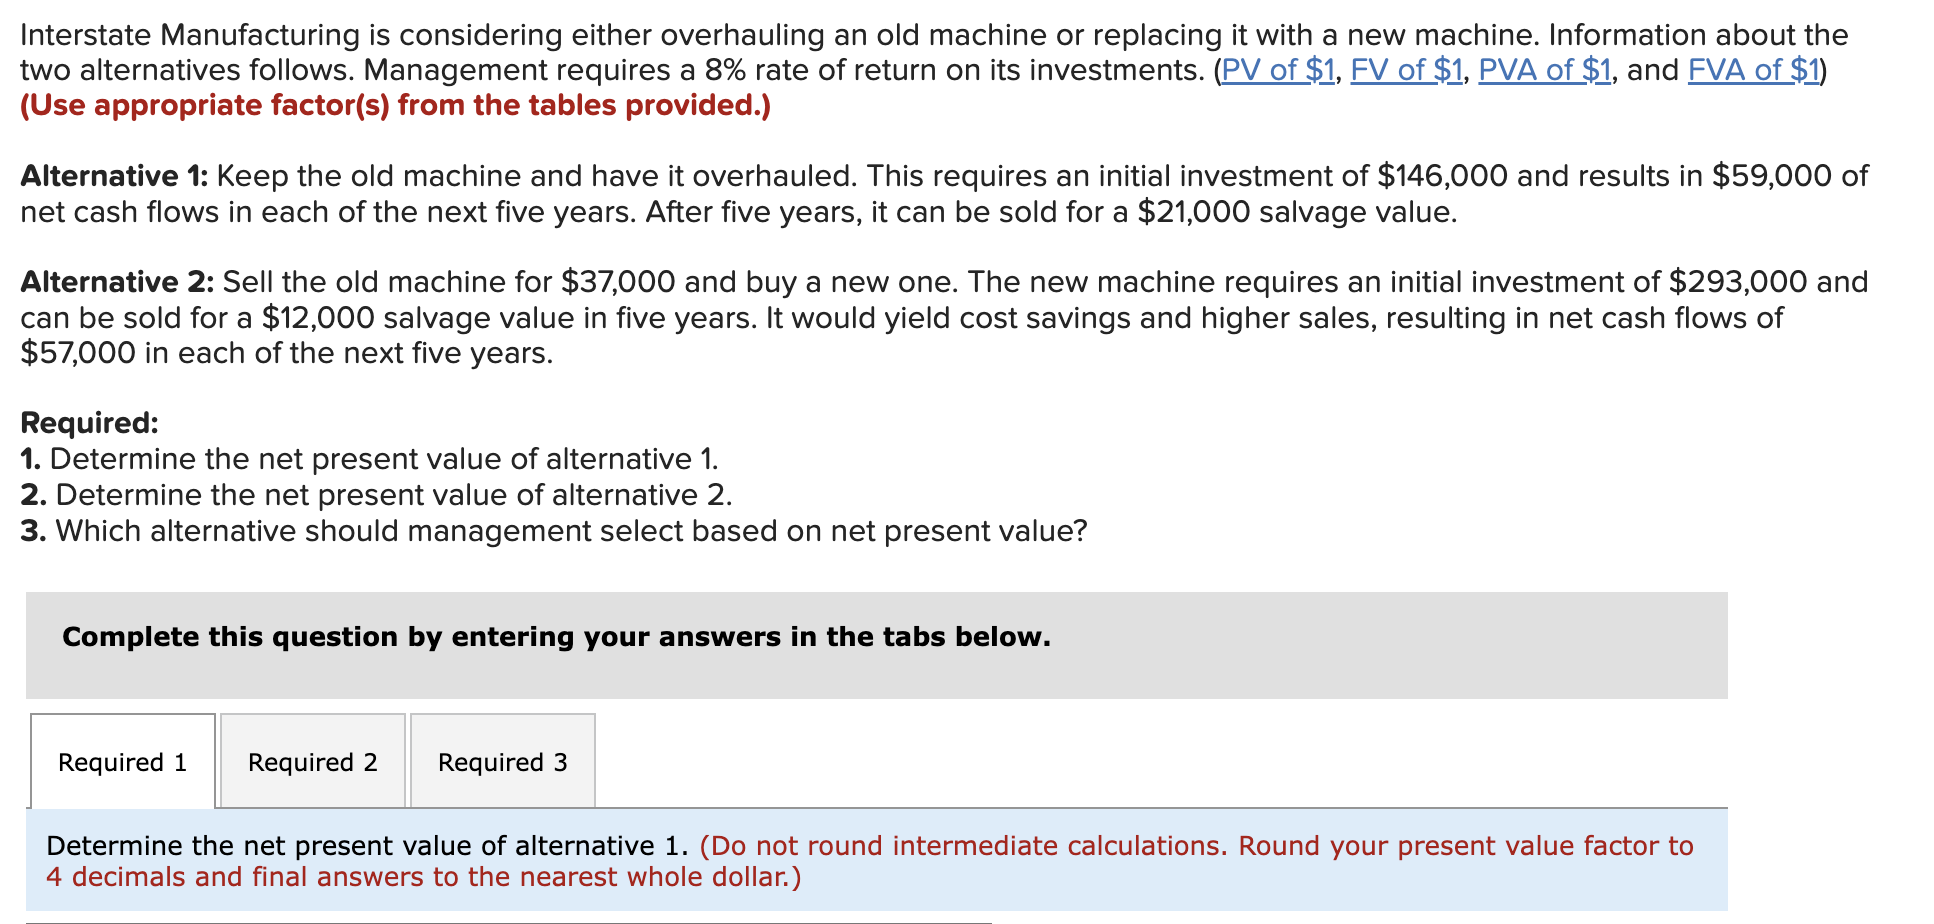
Task: Click requirement 1 in the numbered list
Action: (370, 459)
